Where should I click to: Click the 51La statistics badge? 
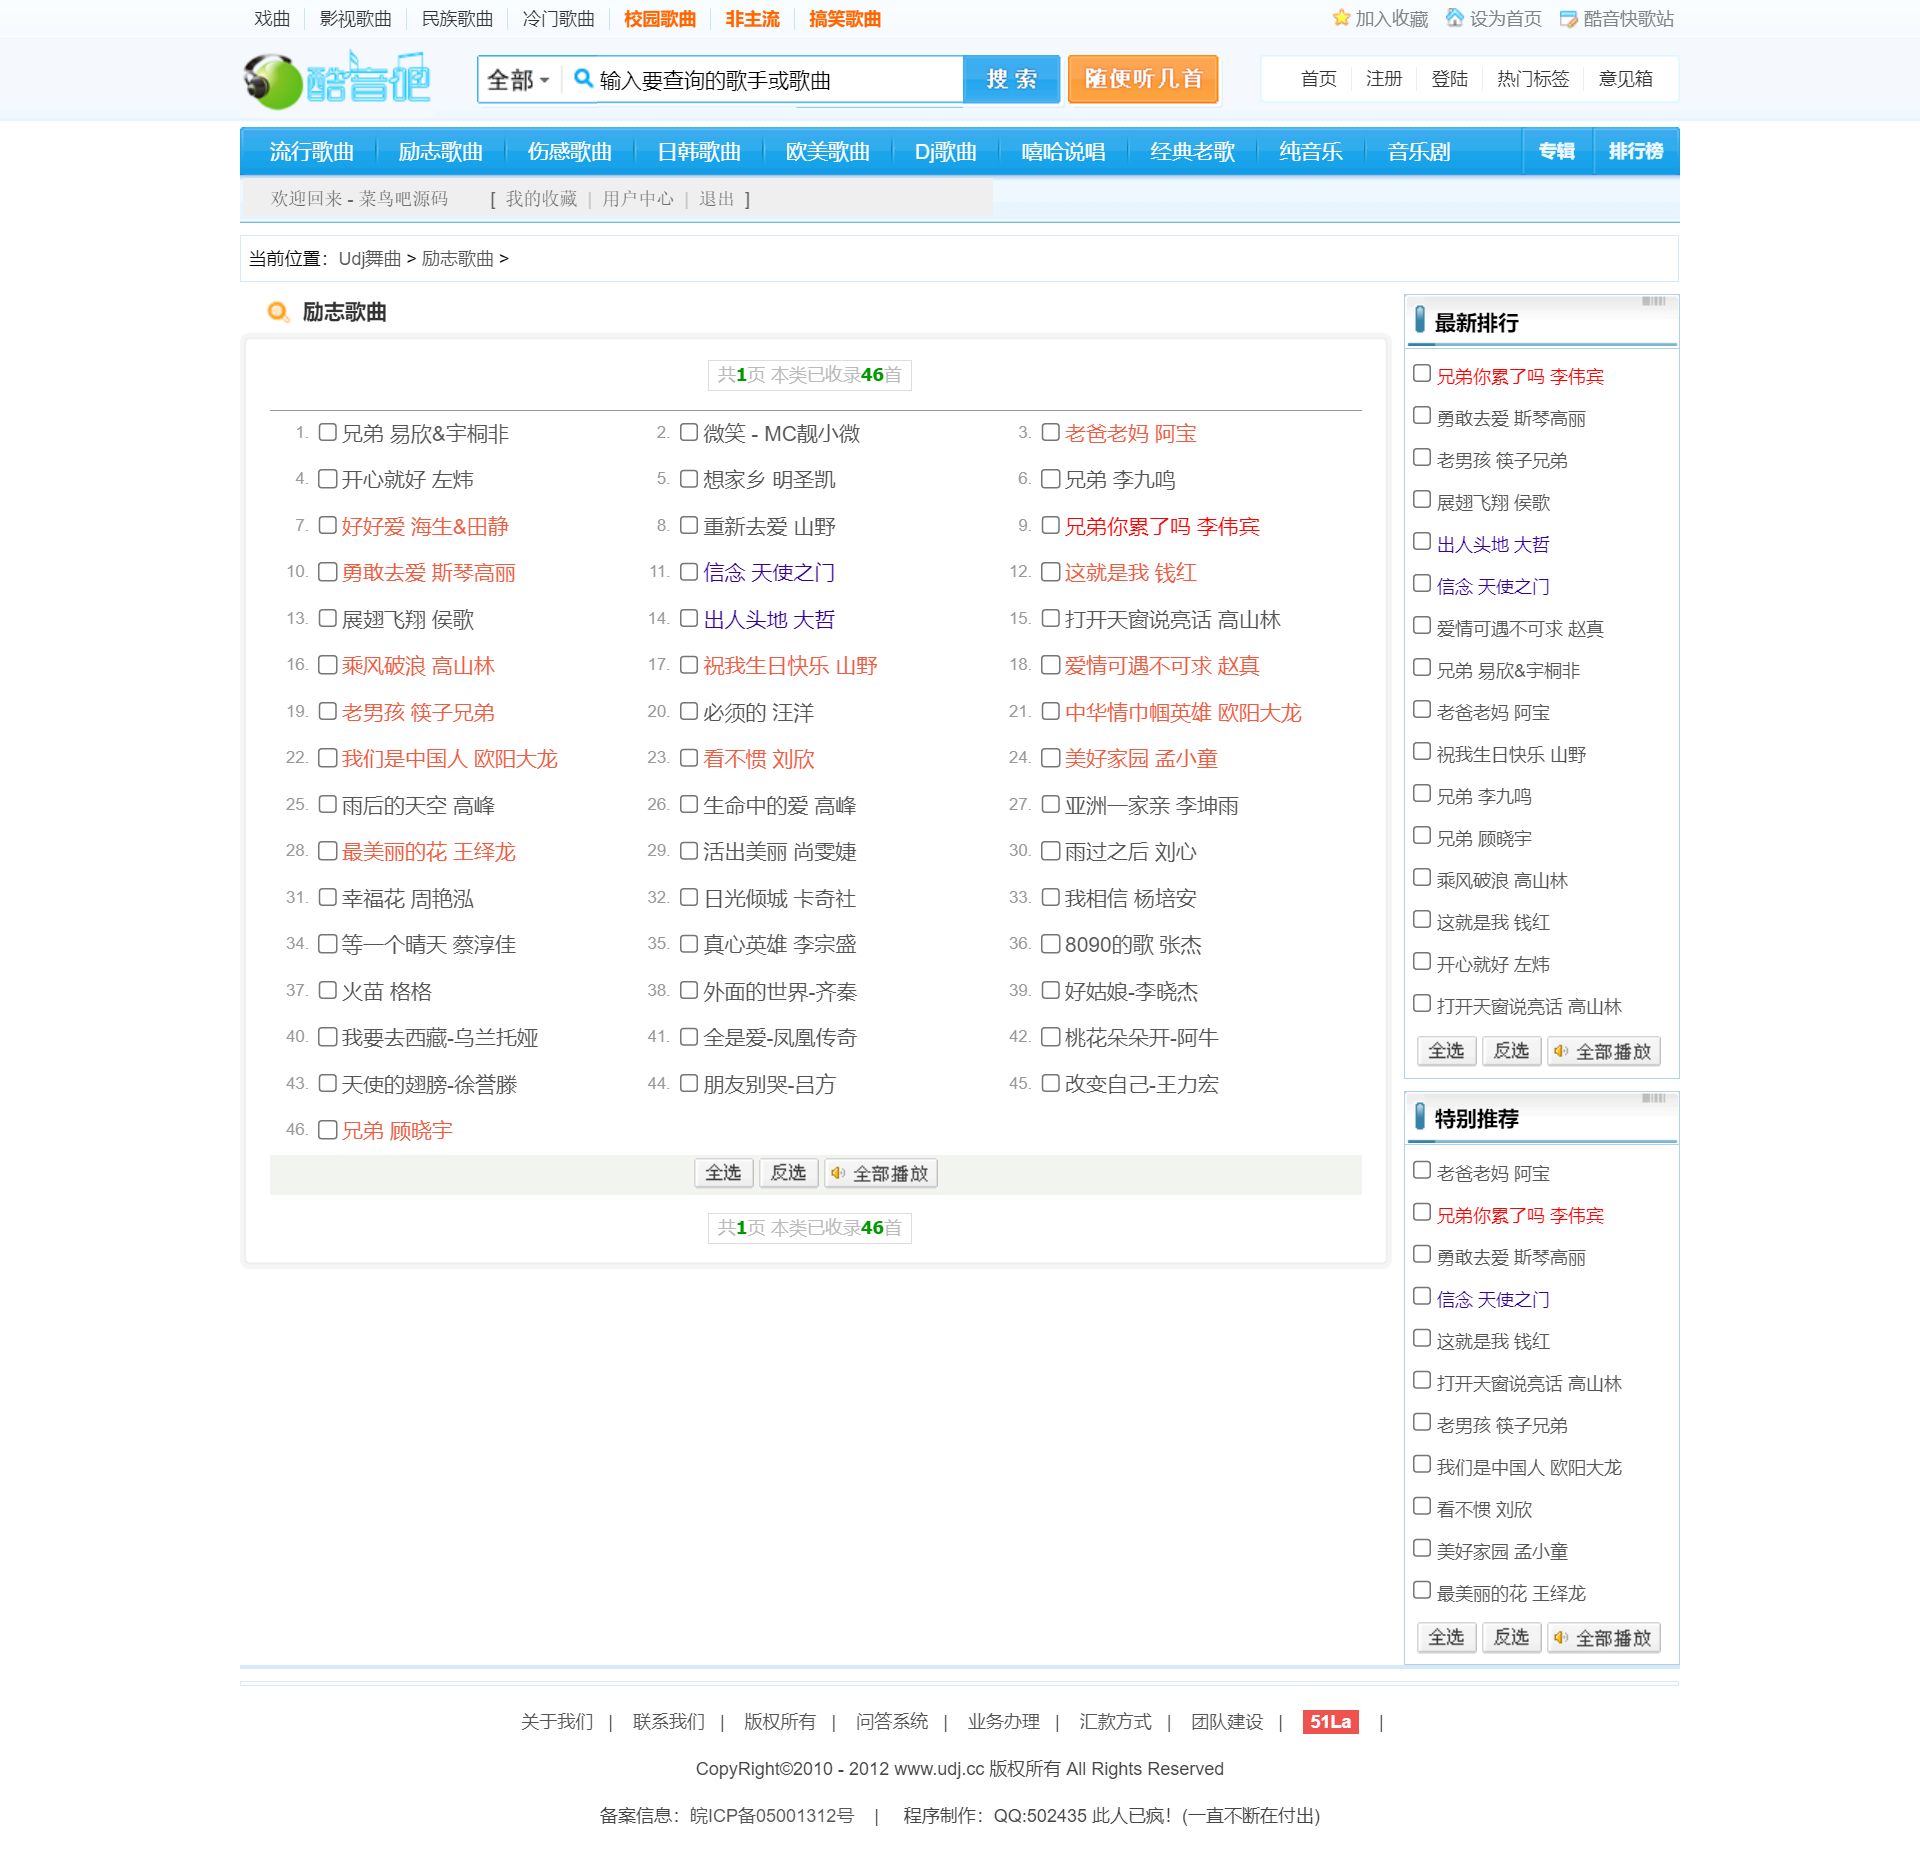[1330, 1722]
